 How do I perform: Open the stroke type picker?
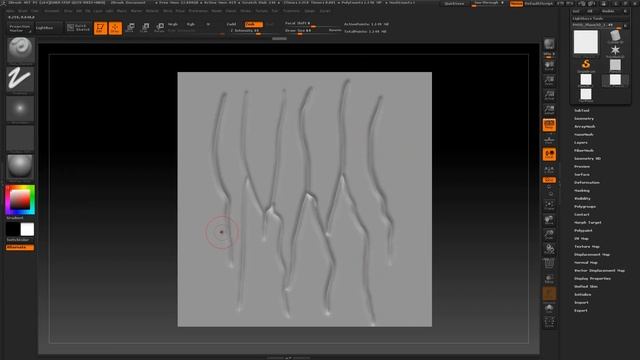[20, 80]
